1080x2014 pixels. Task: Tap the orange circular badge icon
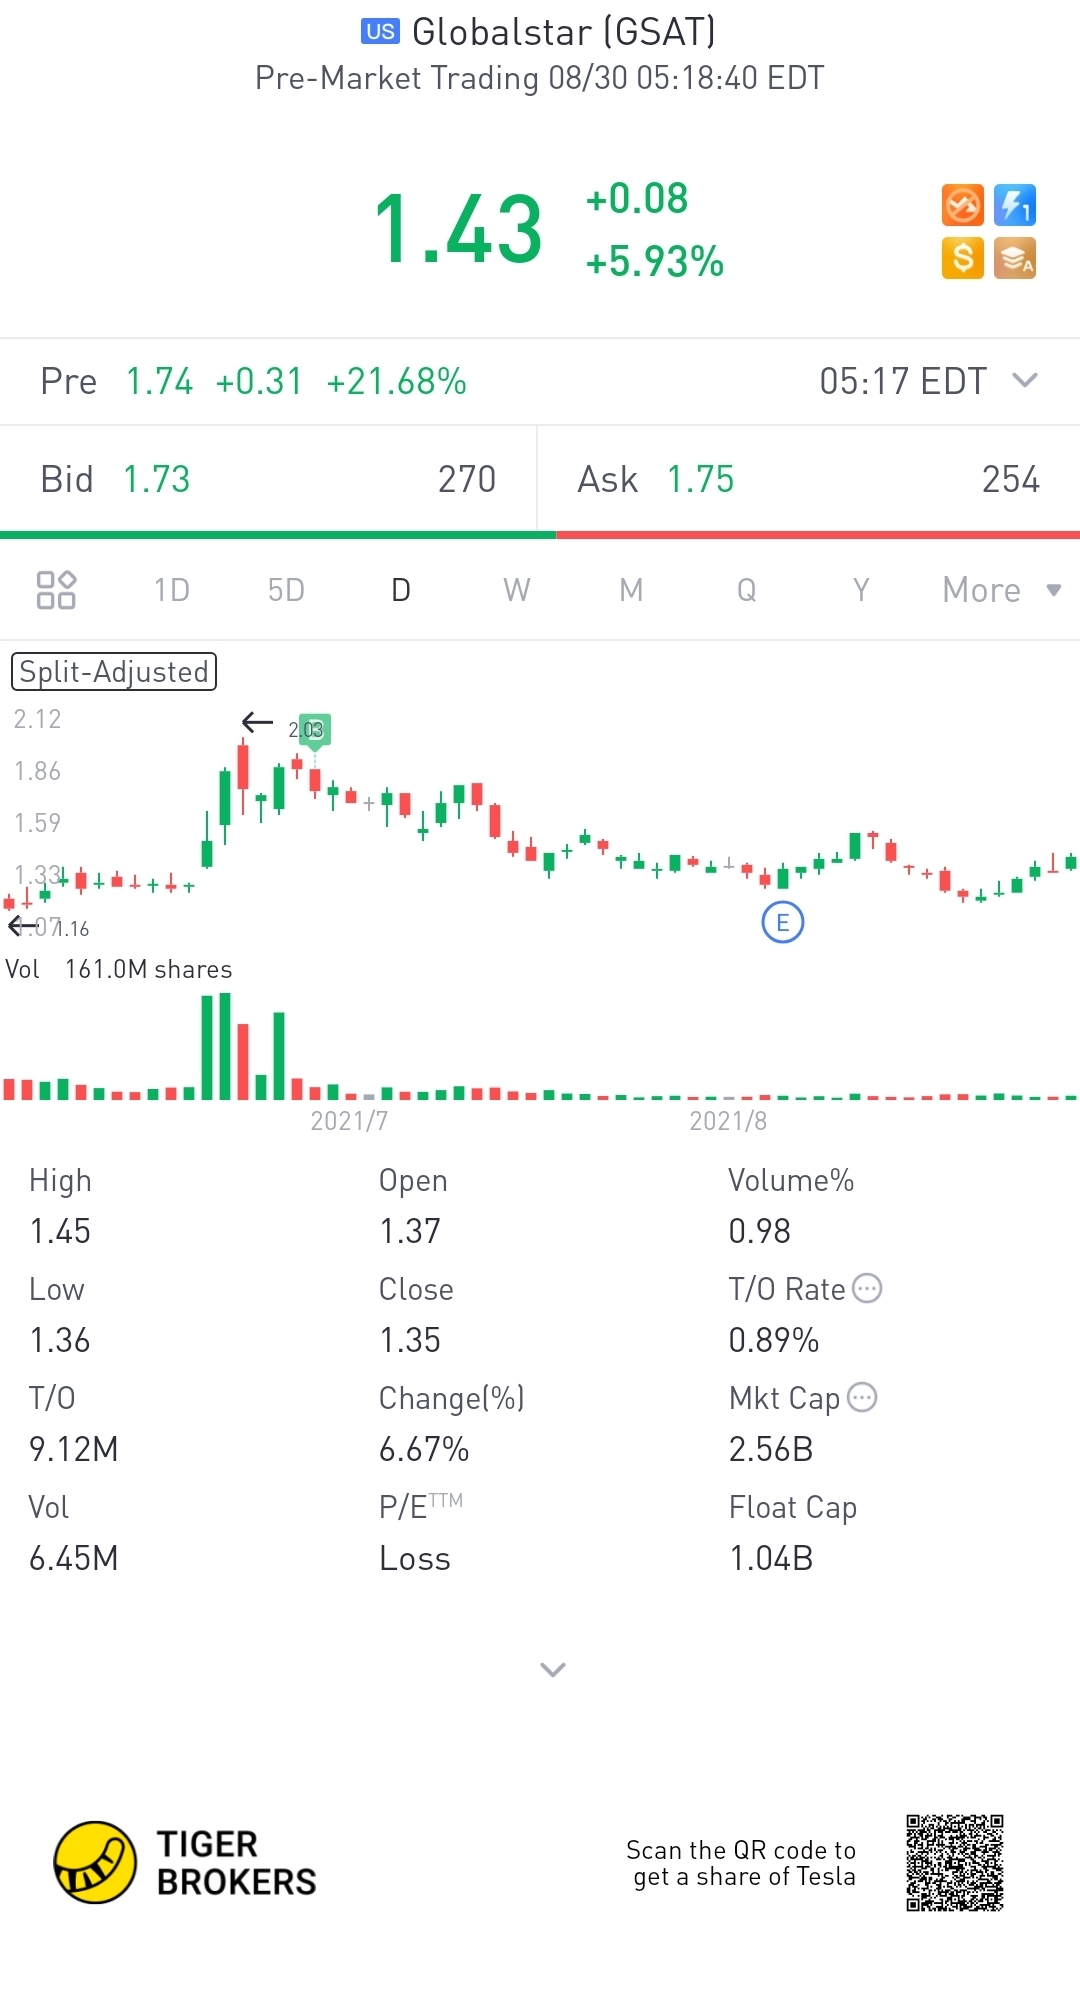[x=963, y=206]
